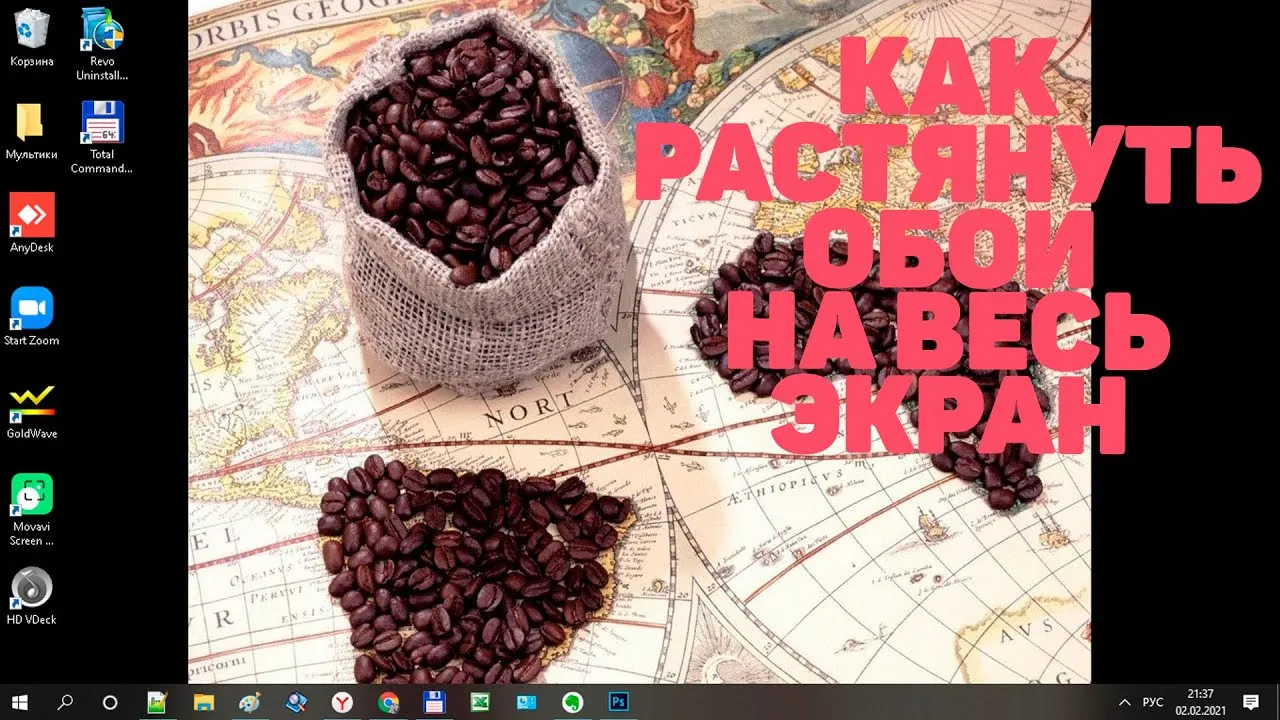Launch Yandex Browser from taskbar

point(342,702)
